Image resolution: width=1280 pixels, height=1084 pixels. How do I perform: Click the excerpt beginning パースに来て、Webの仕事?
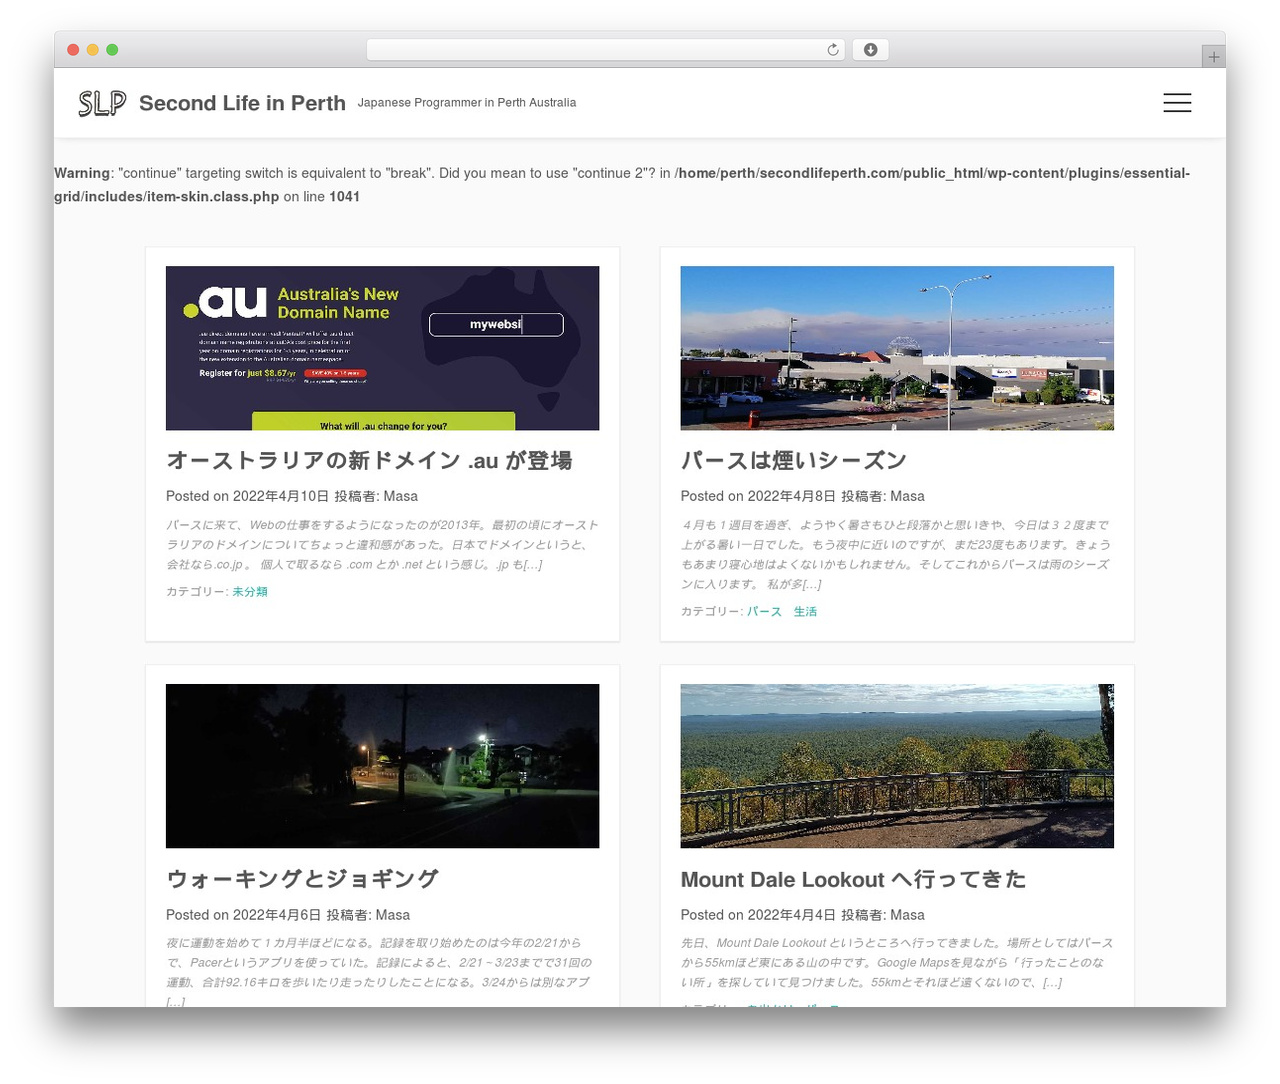tap(382, 545)
